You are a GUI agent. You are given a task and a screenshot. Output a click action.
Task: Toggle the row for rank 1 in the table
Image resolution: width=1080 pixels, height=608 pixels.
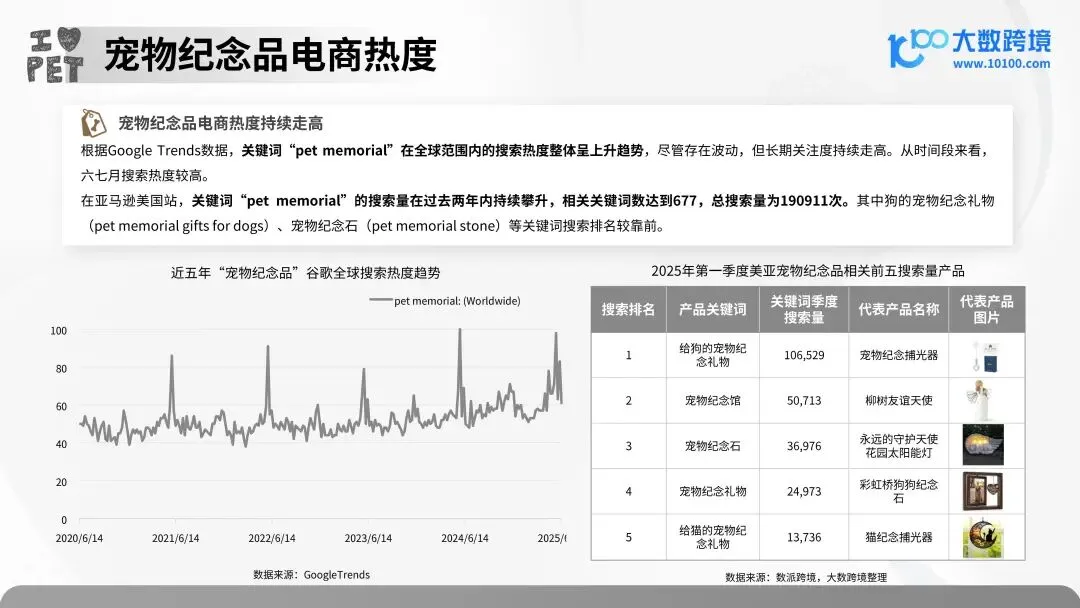point(628,356)
